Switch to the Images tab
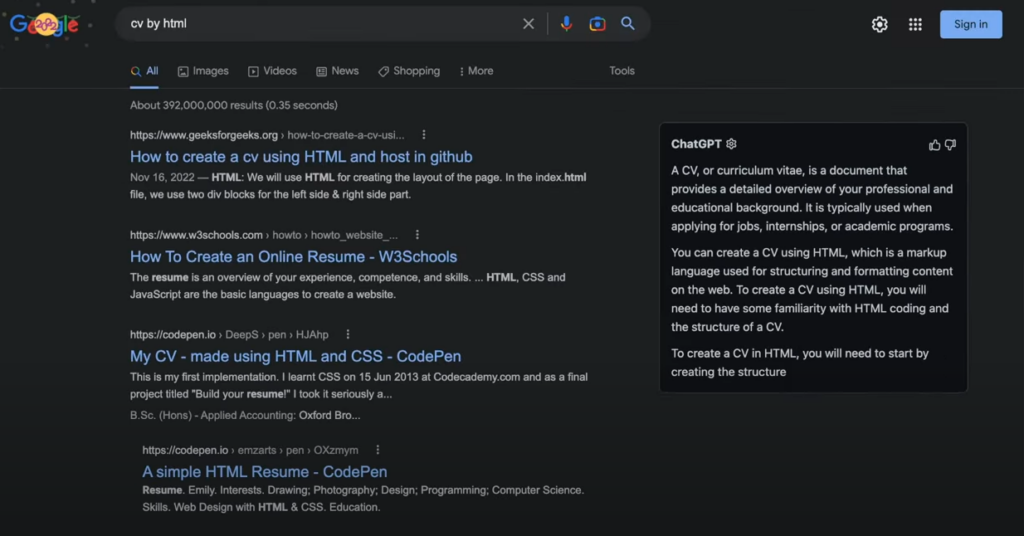1024x536 pixels. [x=203, y=71]
